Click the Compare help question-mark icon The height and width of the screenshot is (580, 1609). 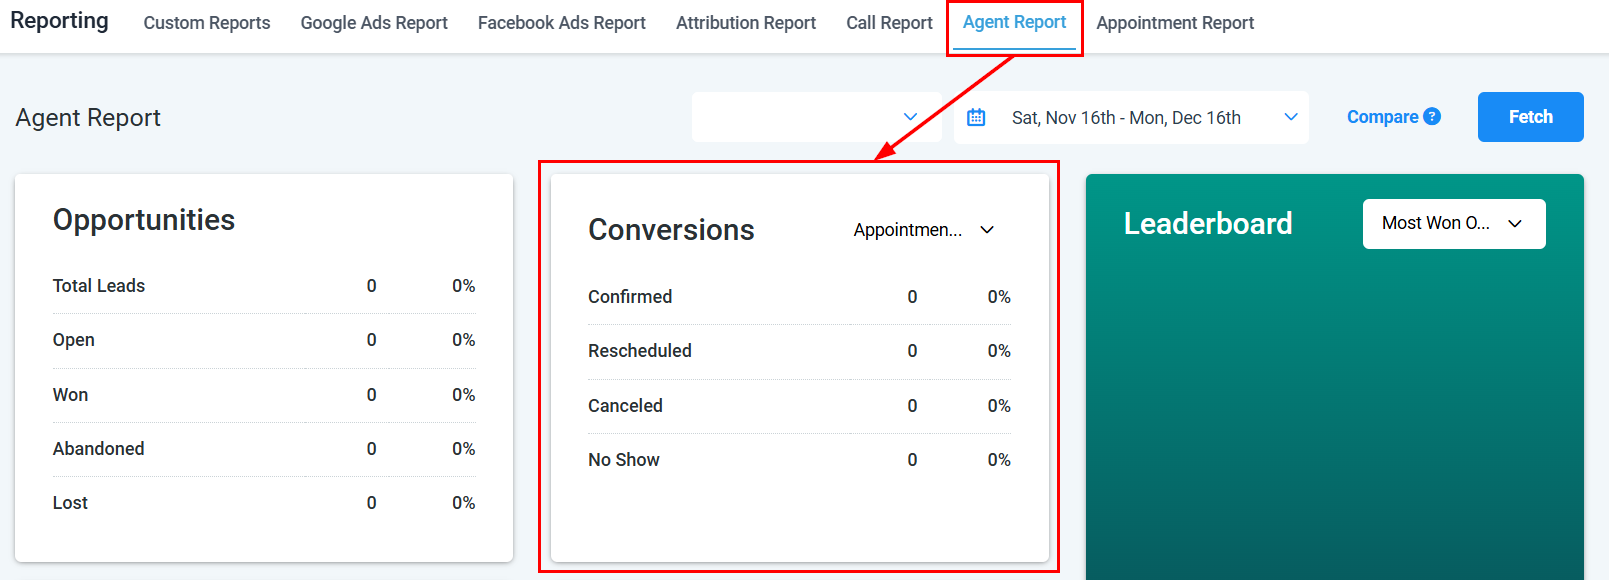(1432, 117)
